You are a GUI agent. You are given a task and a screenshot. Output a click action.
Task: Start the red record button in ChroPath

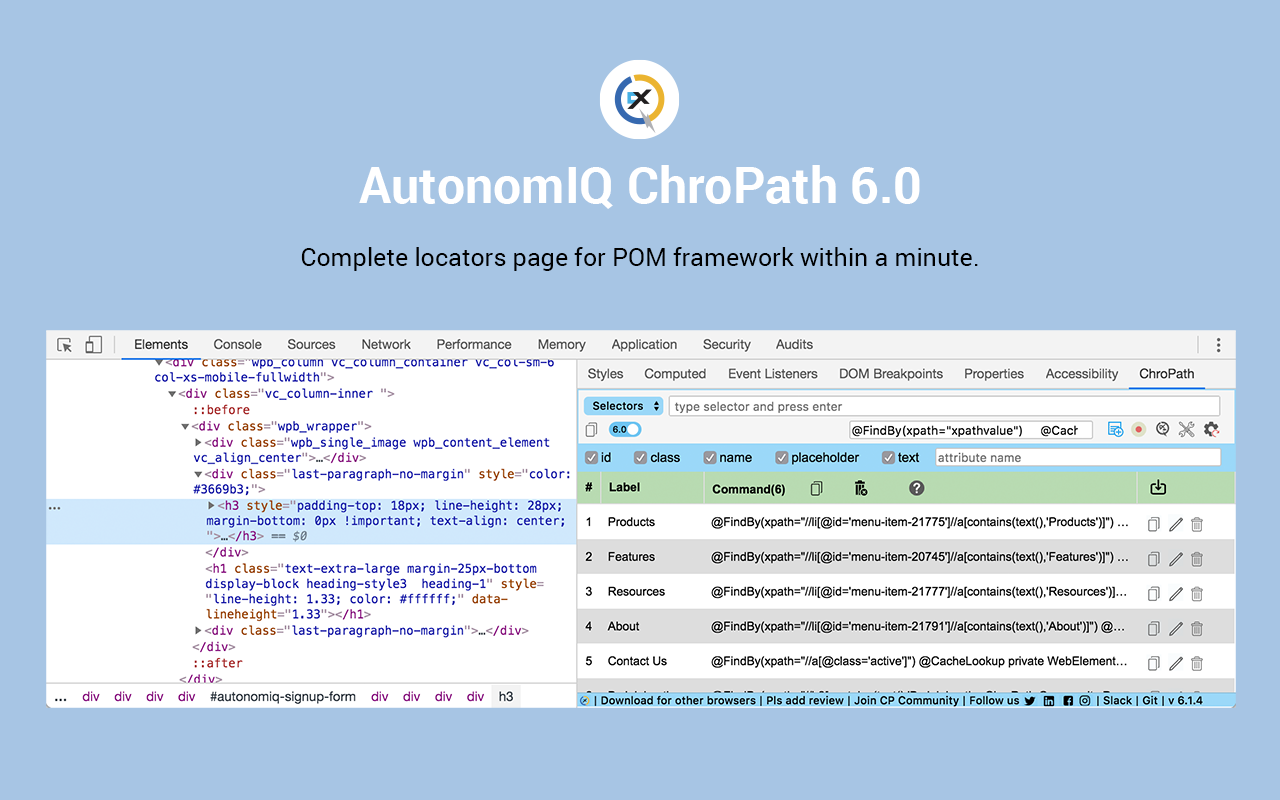point(1139,430)
